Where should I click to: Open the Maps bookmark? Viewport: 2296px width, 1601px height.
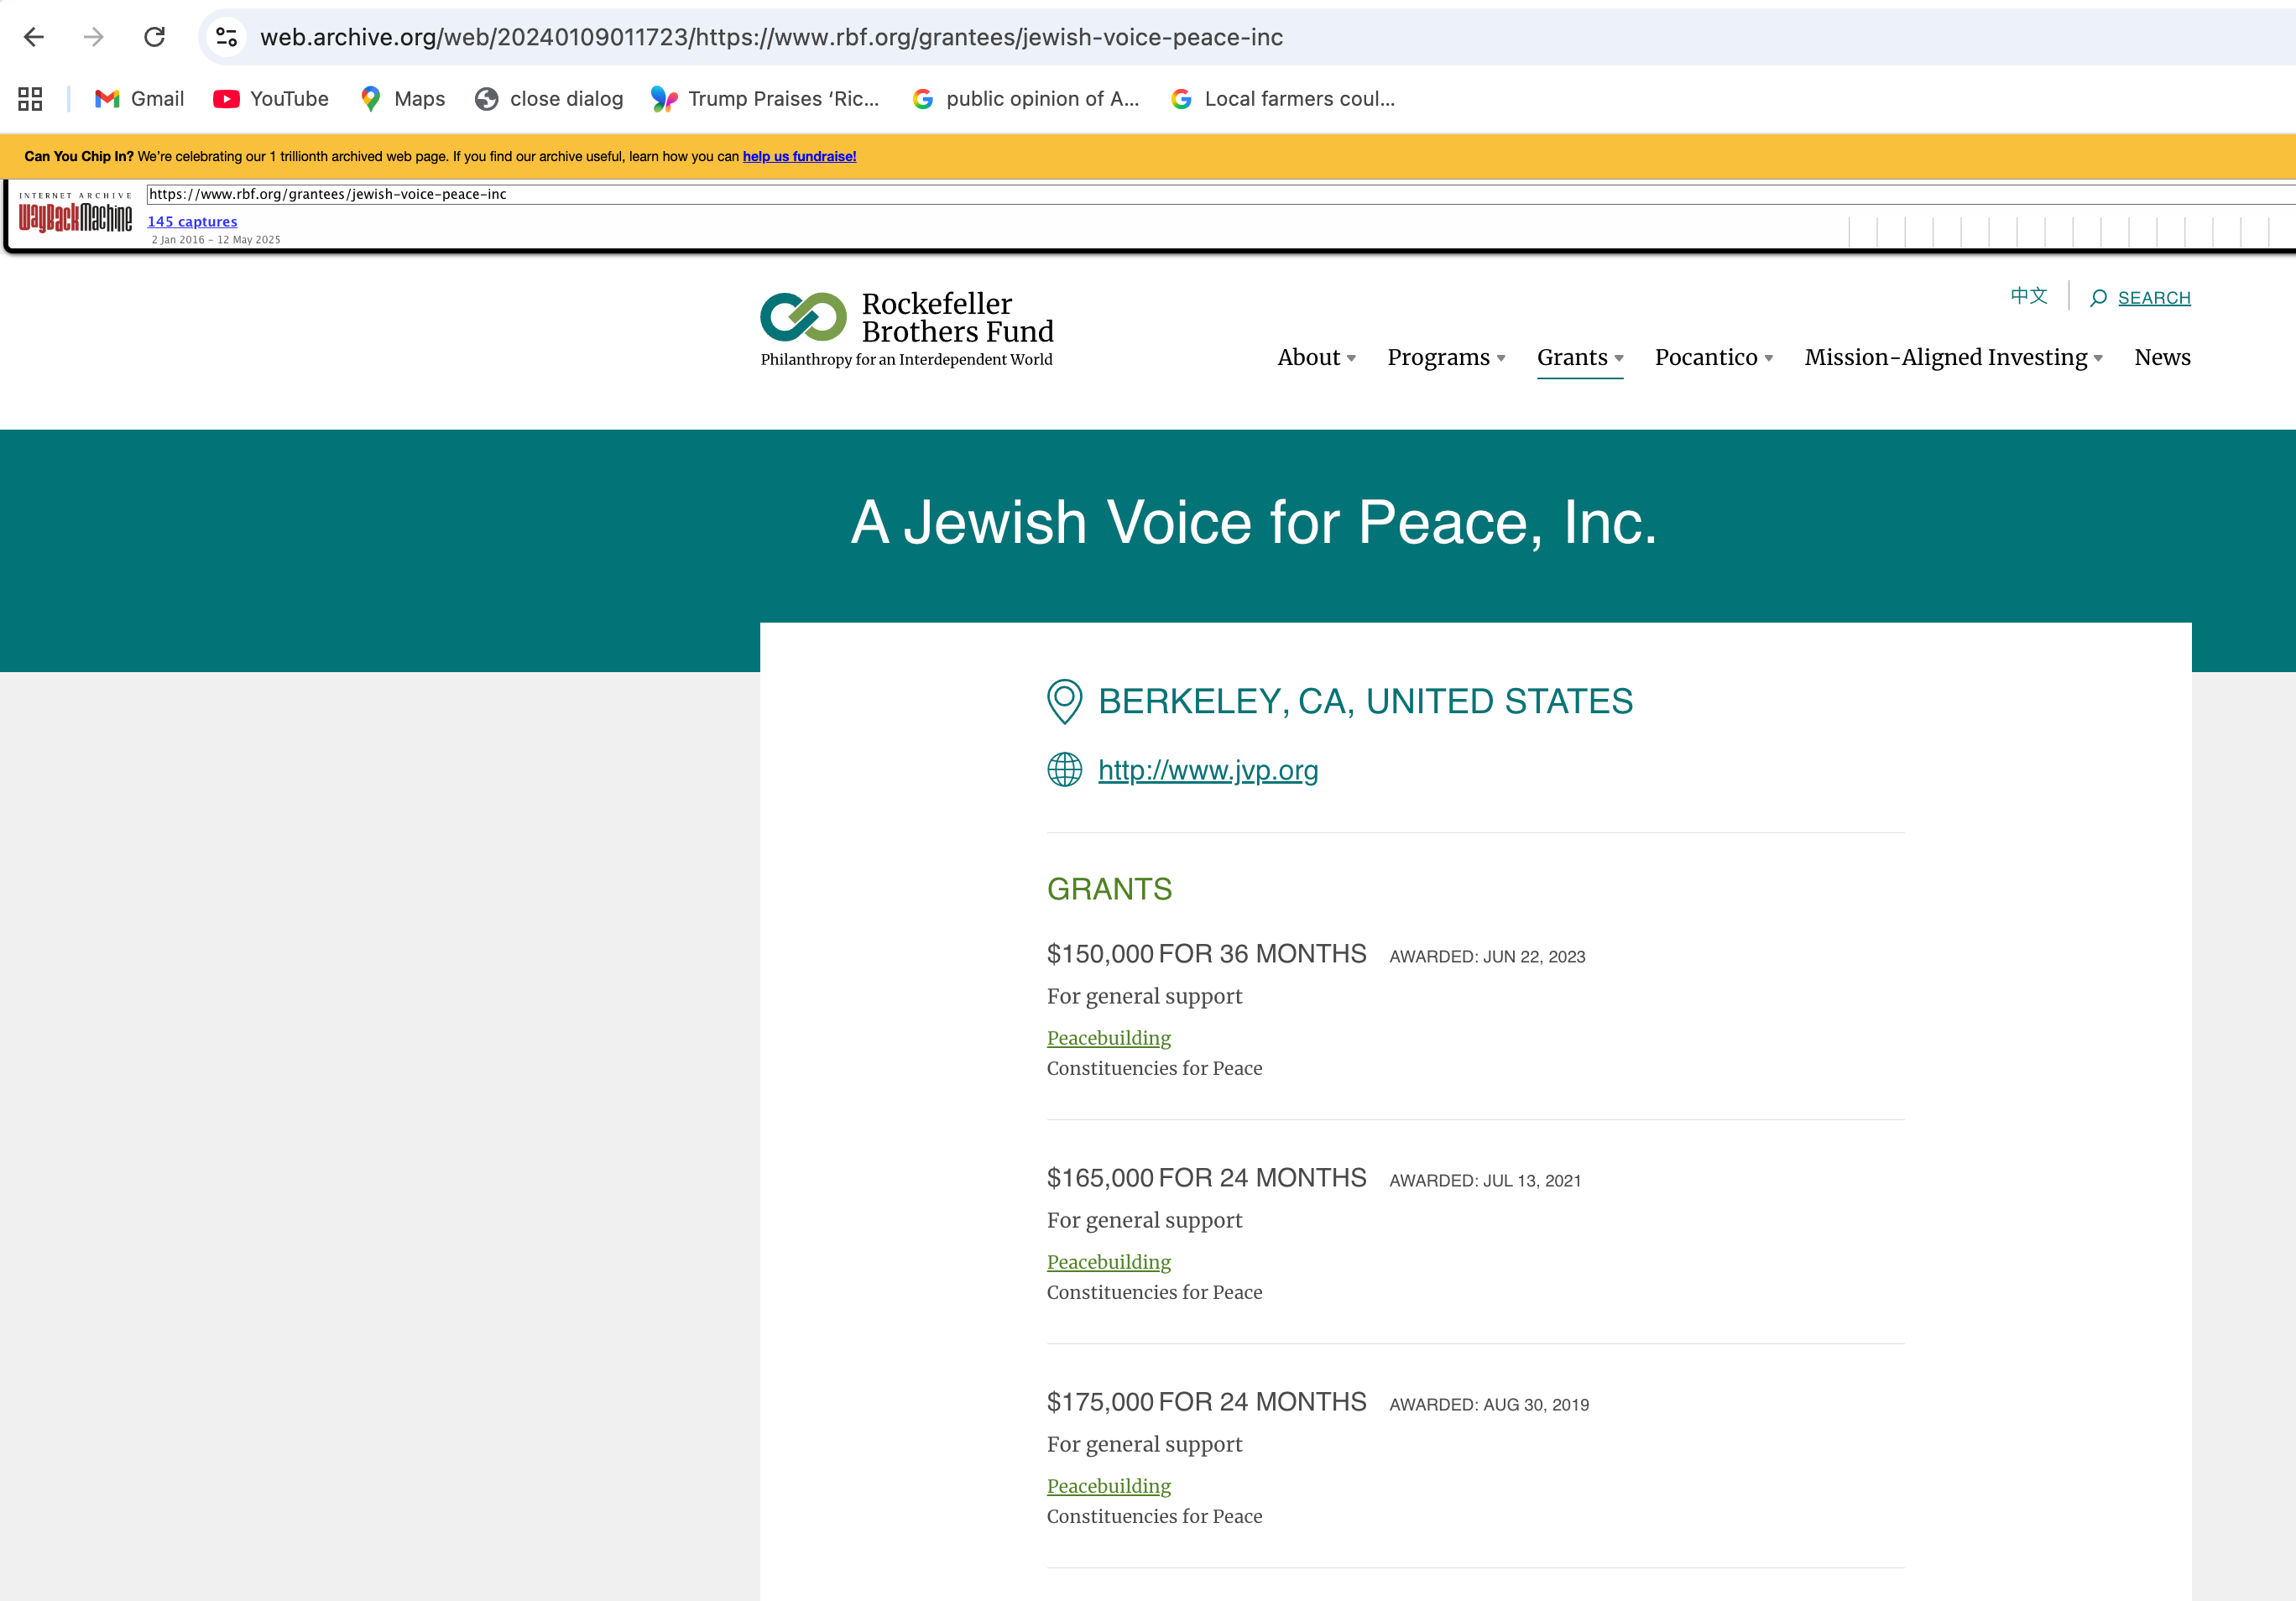(402, 98)
